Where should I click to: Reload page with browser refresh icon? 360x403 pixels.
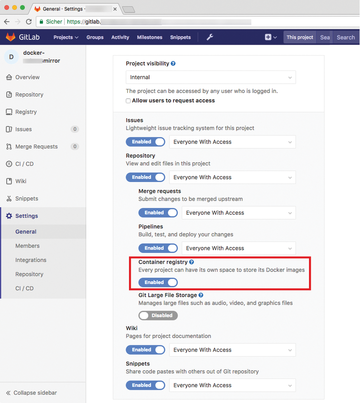(29, 22)
